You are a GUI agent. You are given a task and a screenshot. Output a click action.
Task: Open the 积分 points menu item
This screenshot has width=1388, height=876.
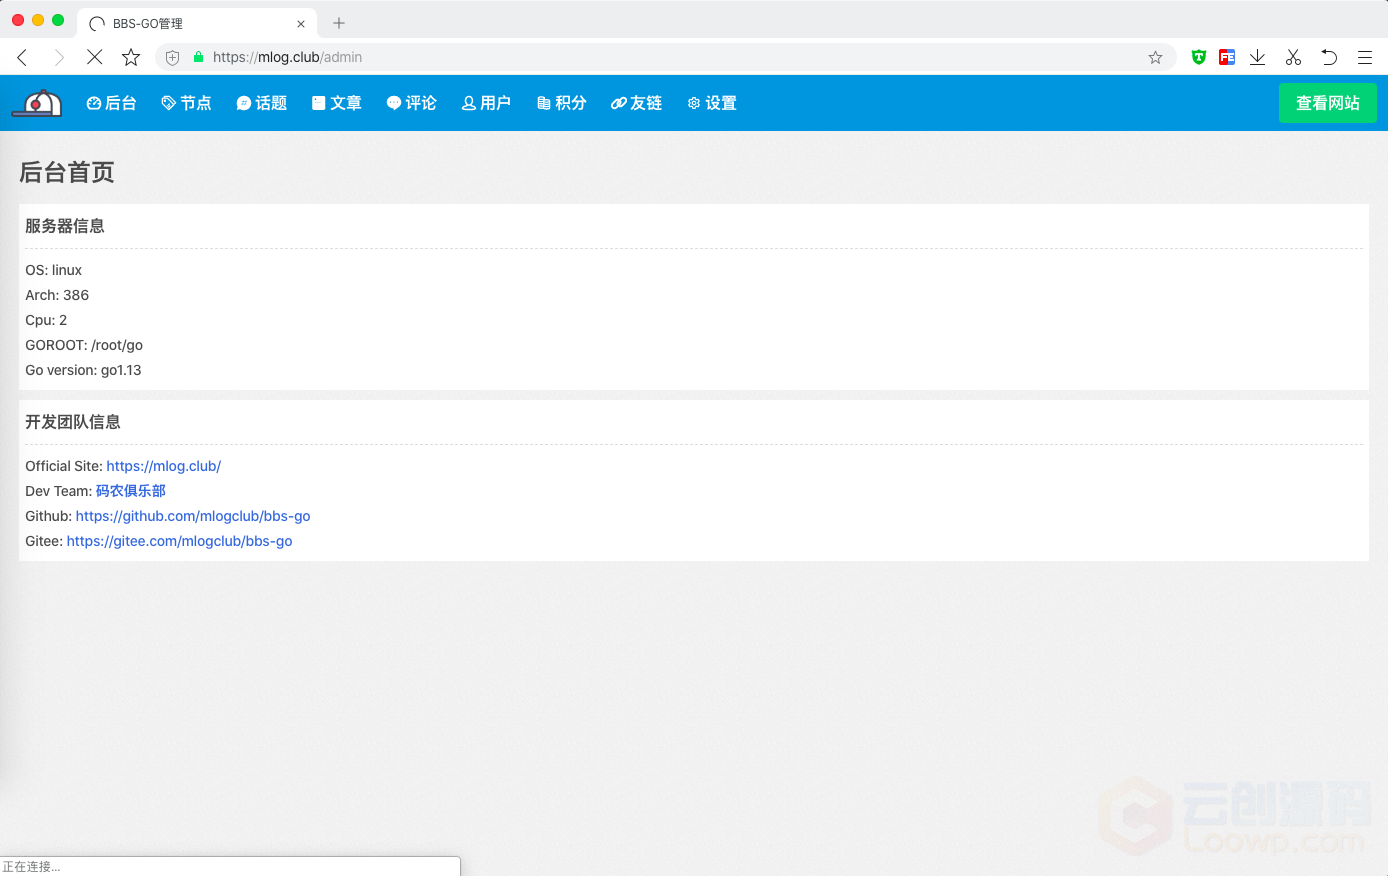(x=562, y=103)
